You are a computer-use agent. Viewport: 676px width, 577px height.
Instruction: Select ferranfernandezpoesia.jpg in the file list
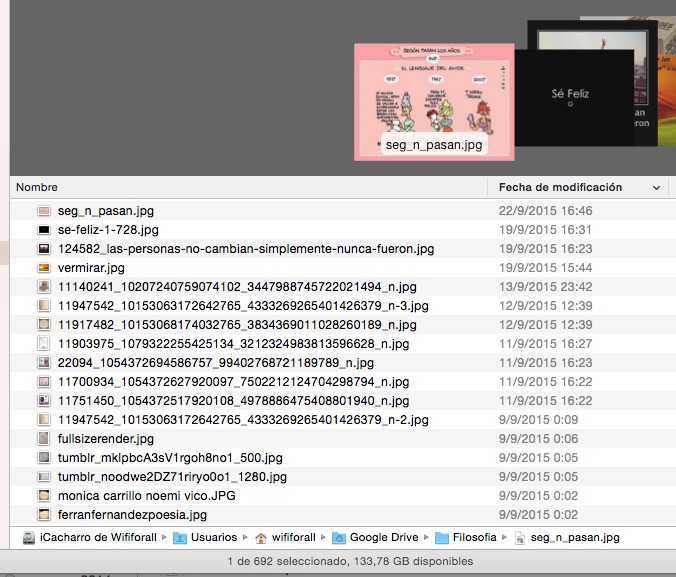pos(132,514)
